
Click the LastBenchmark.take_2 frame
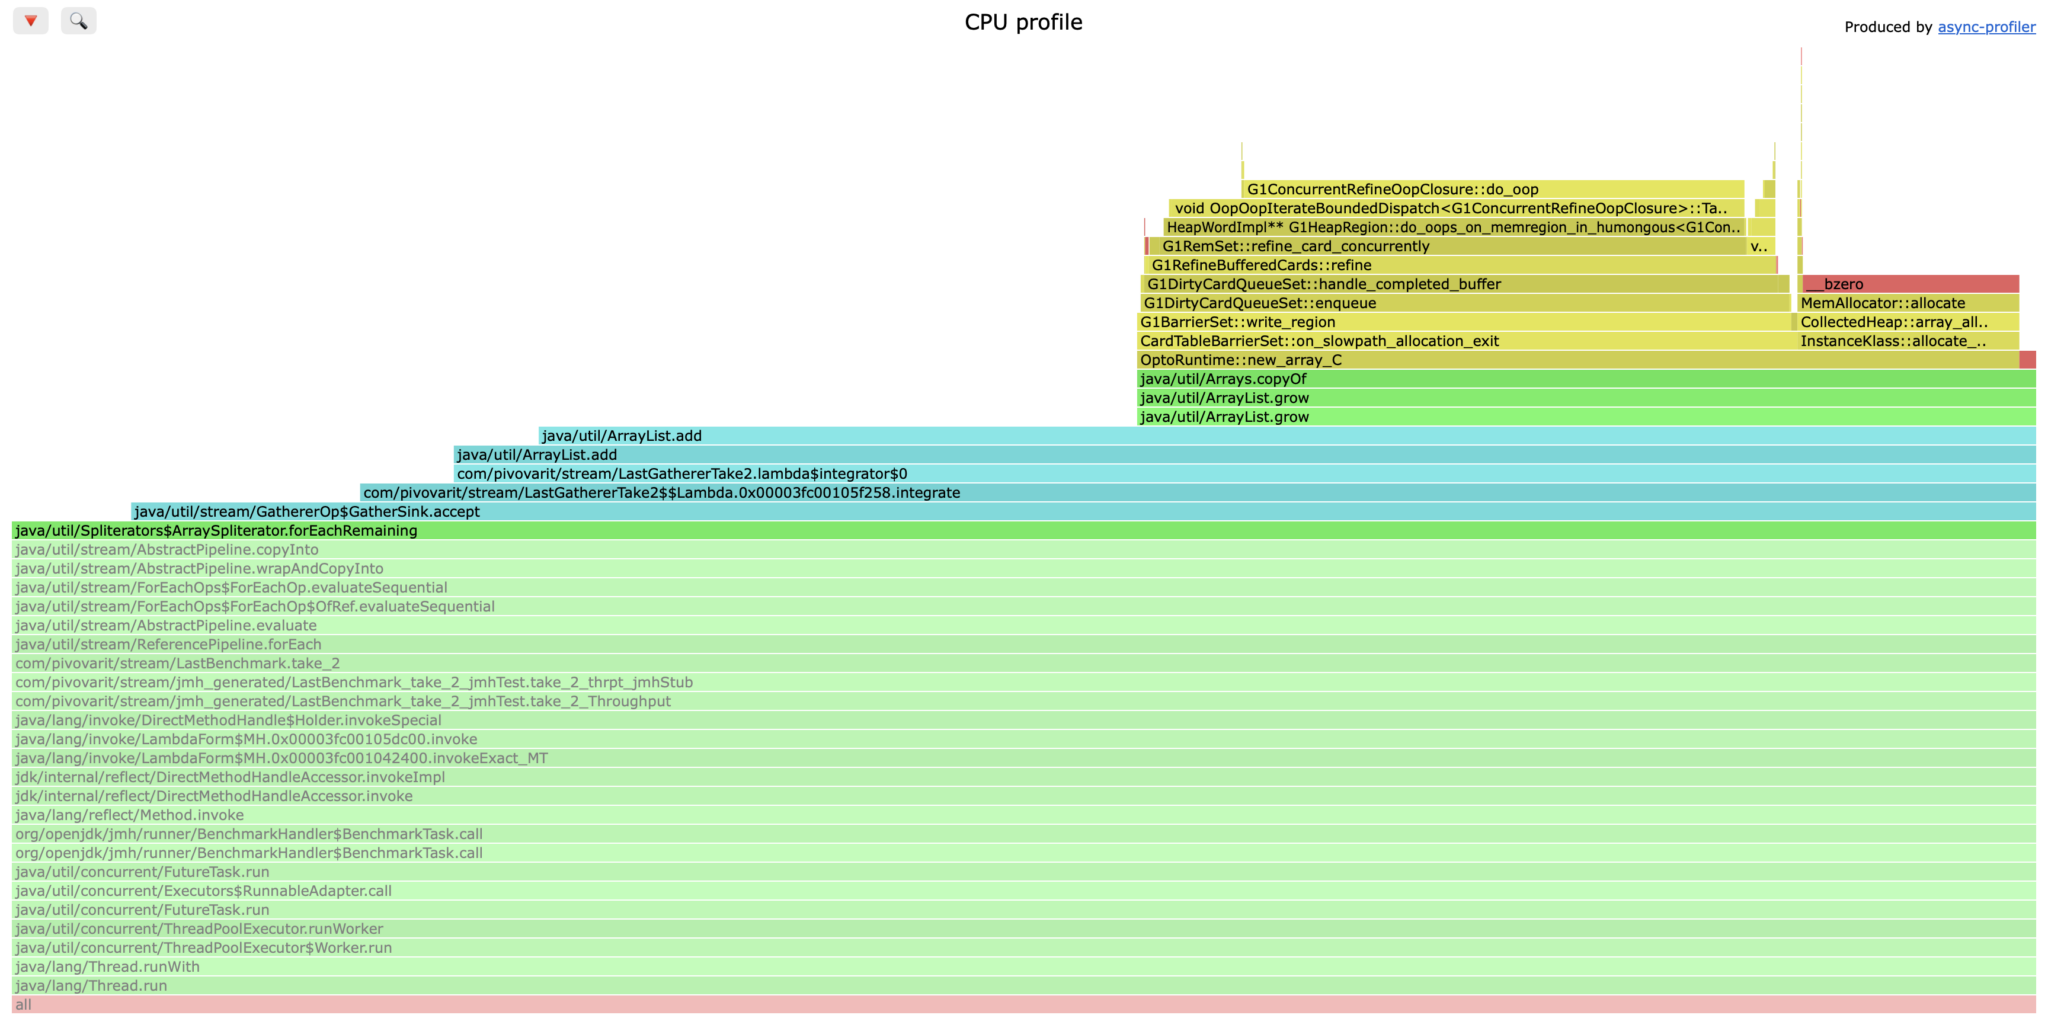[x=1023, y=664]
